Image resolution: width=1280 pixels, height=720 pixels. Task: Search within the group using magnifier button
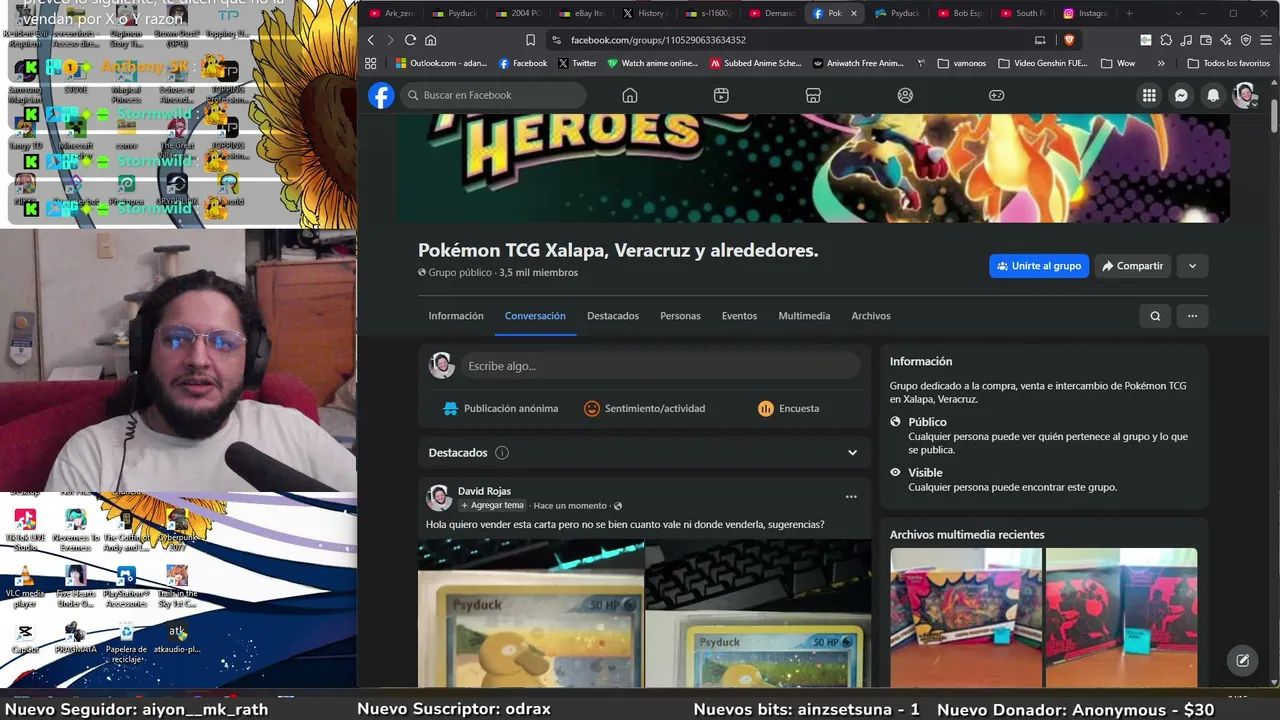point(1155,316)
